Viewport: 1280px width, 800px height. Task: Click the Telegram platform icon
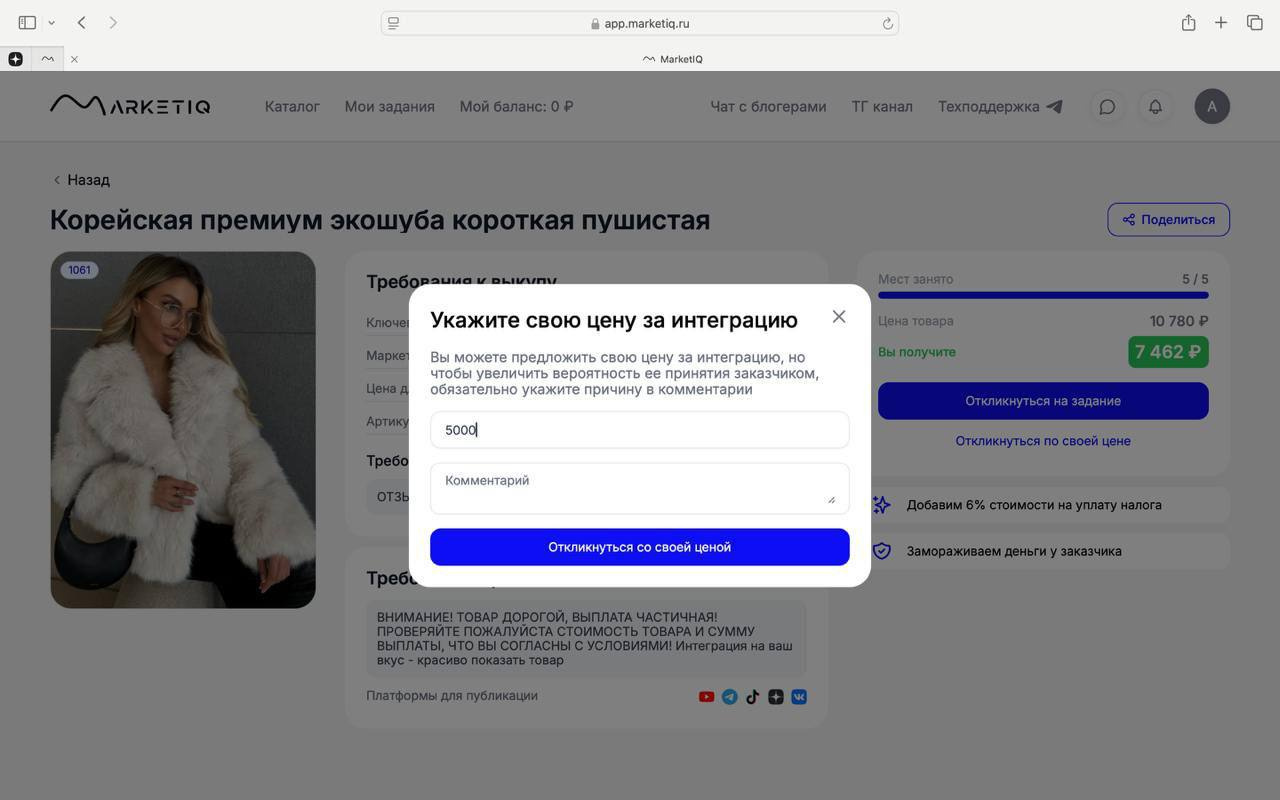[x=730, y=697]
